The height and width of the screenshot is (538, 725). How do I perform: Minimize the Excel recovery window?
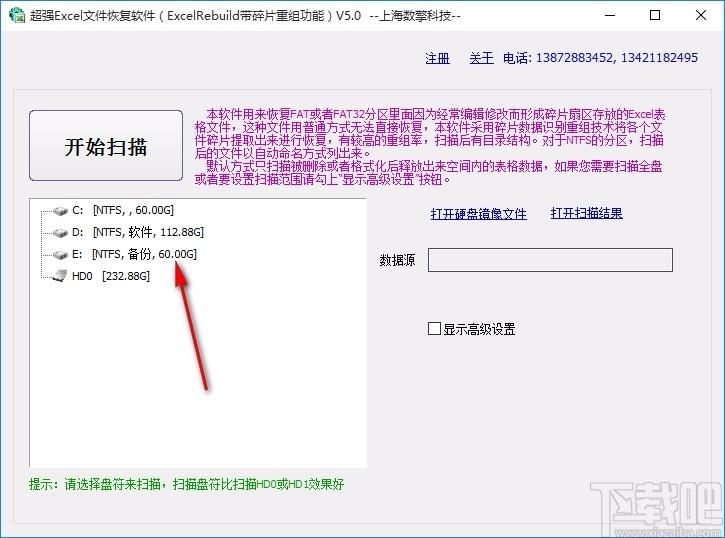pos(608,16)
